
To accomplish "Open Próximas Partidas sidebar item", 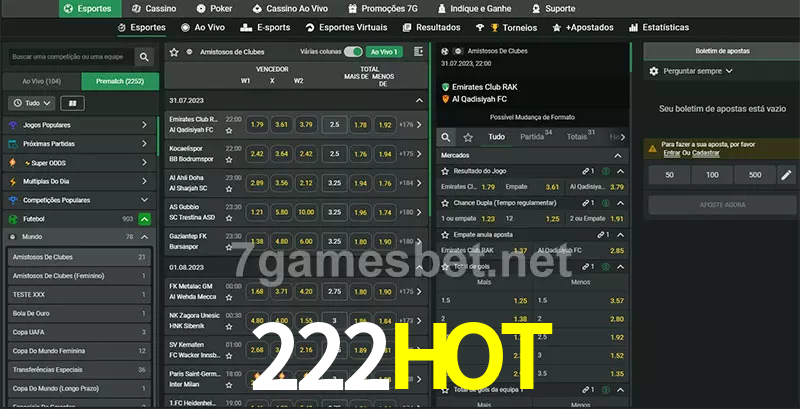I will pyautogui.click(x=79, y=144).
